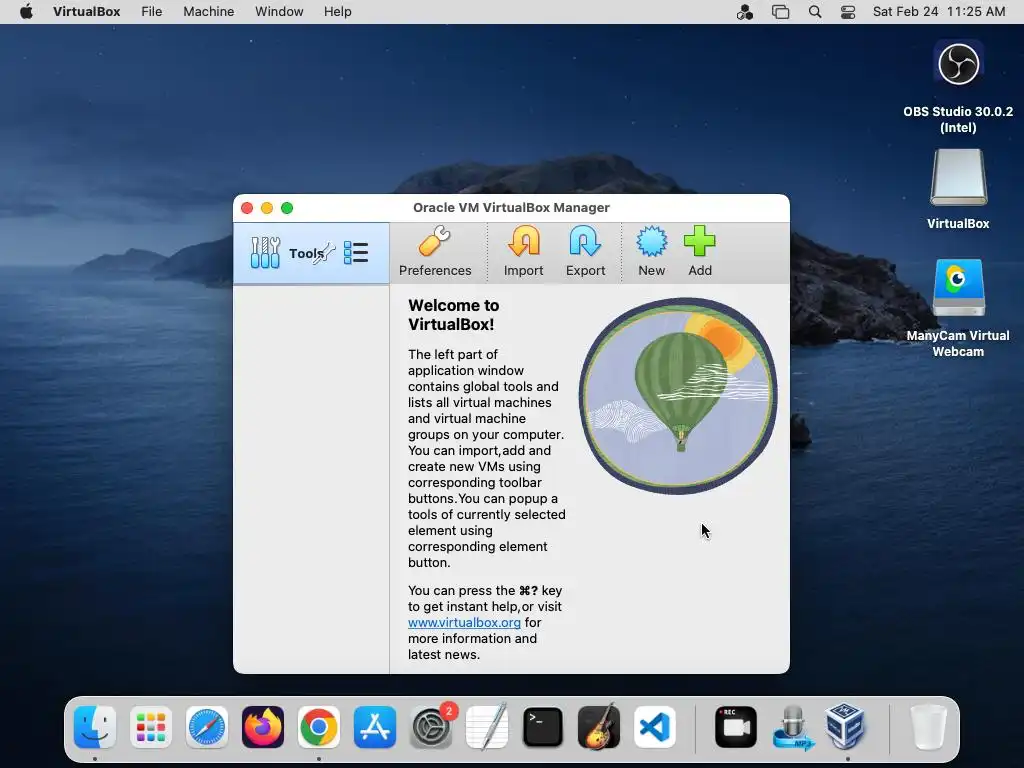Launch GarageBand from the Dock
1024x768 pixels.
click(x=599, y=727)
